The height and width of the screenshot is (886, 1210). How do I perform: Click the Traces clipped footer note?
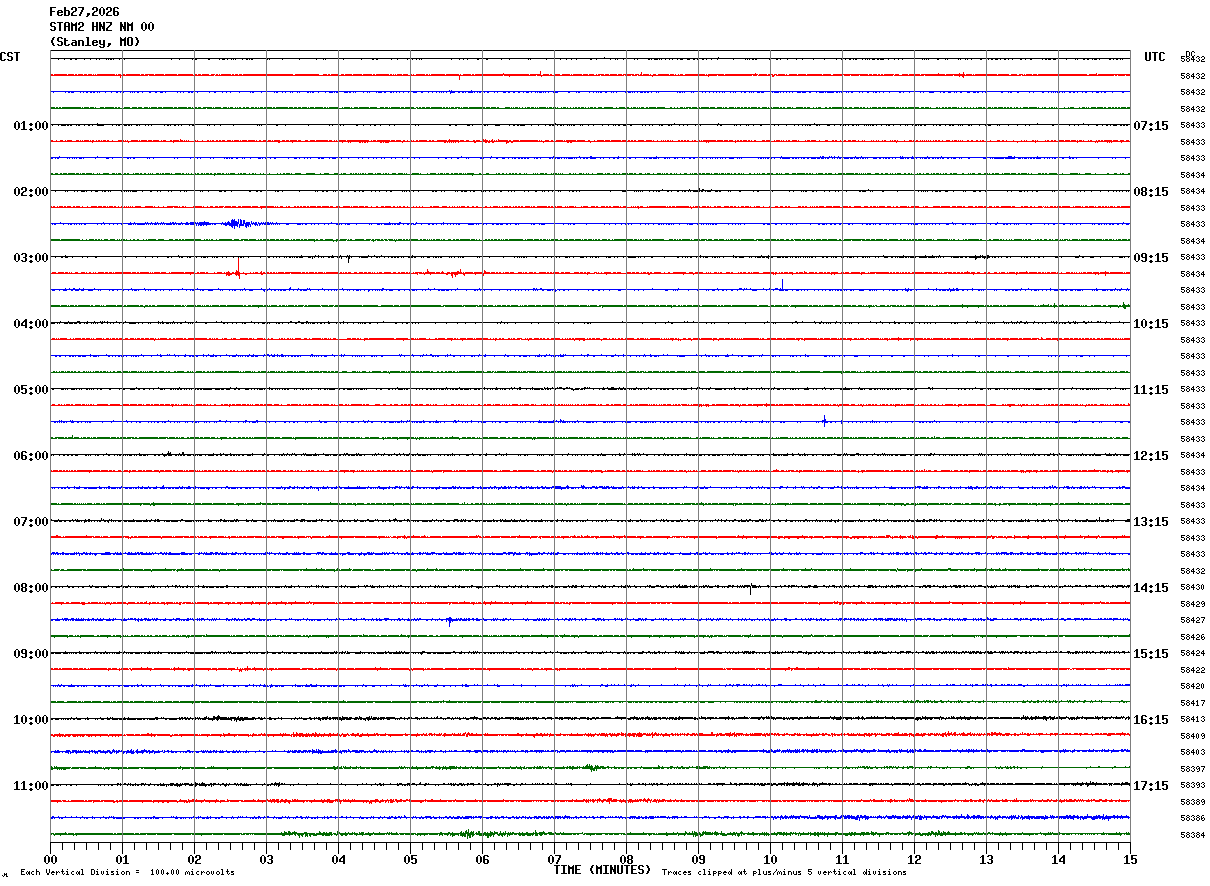[784, 873]
